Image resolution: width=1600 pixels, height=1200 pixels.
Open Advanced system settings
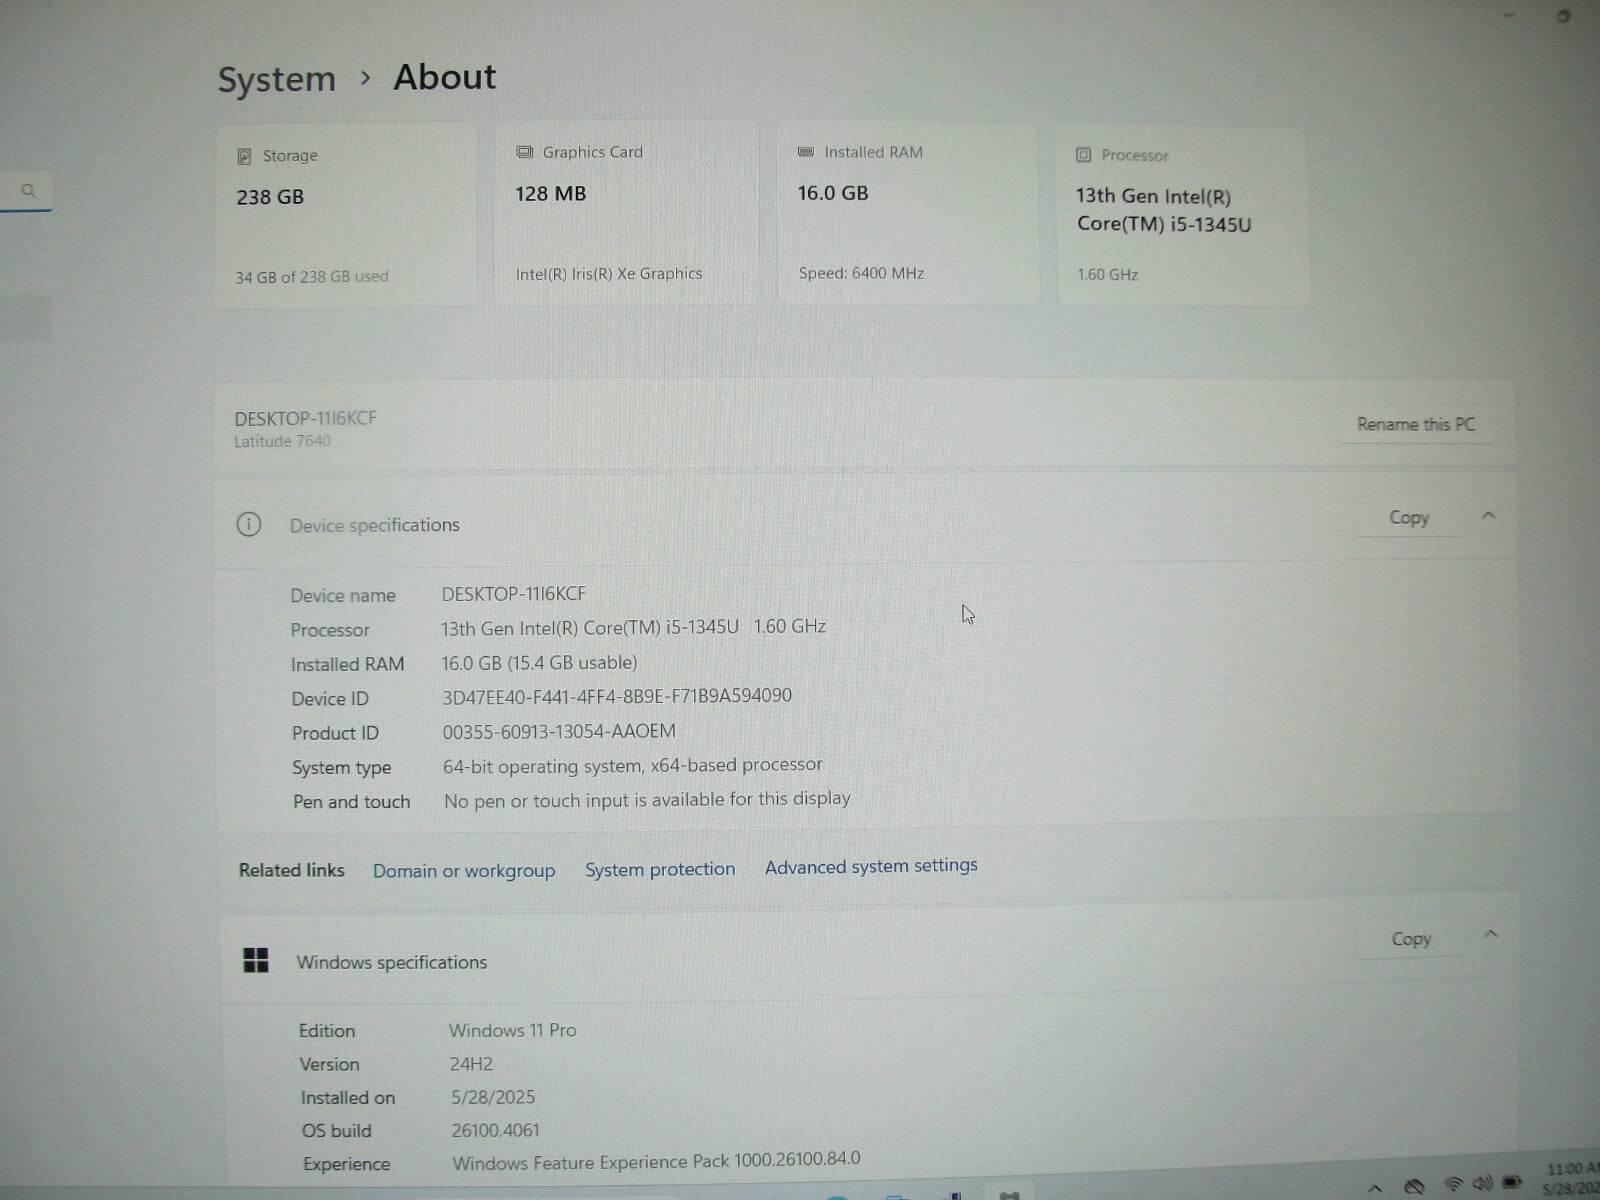[871, 866]
